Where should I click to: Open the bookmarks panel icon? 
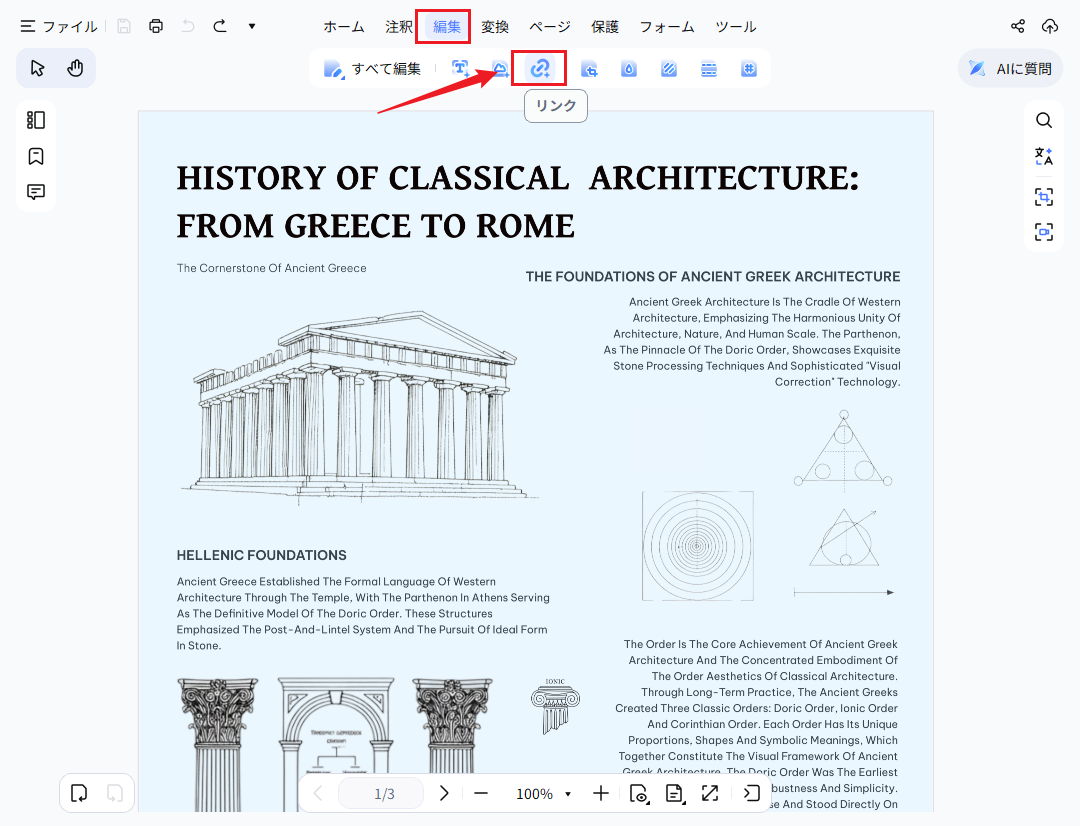click(36, 156)
